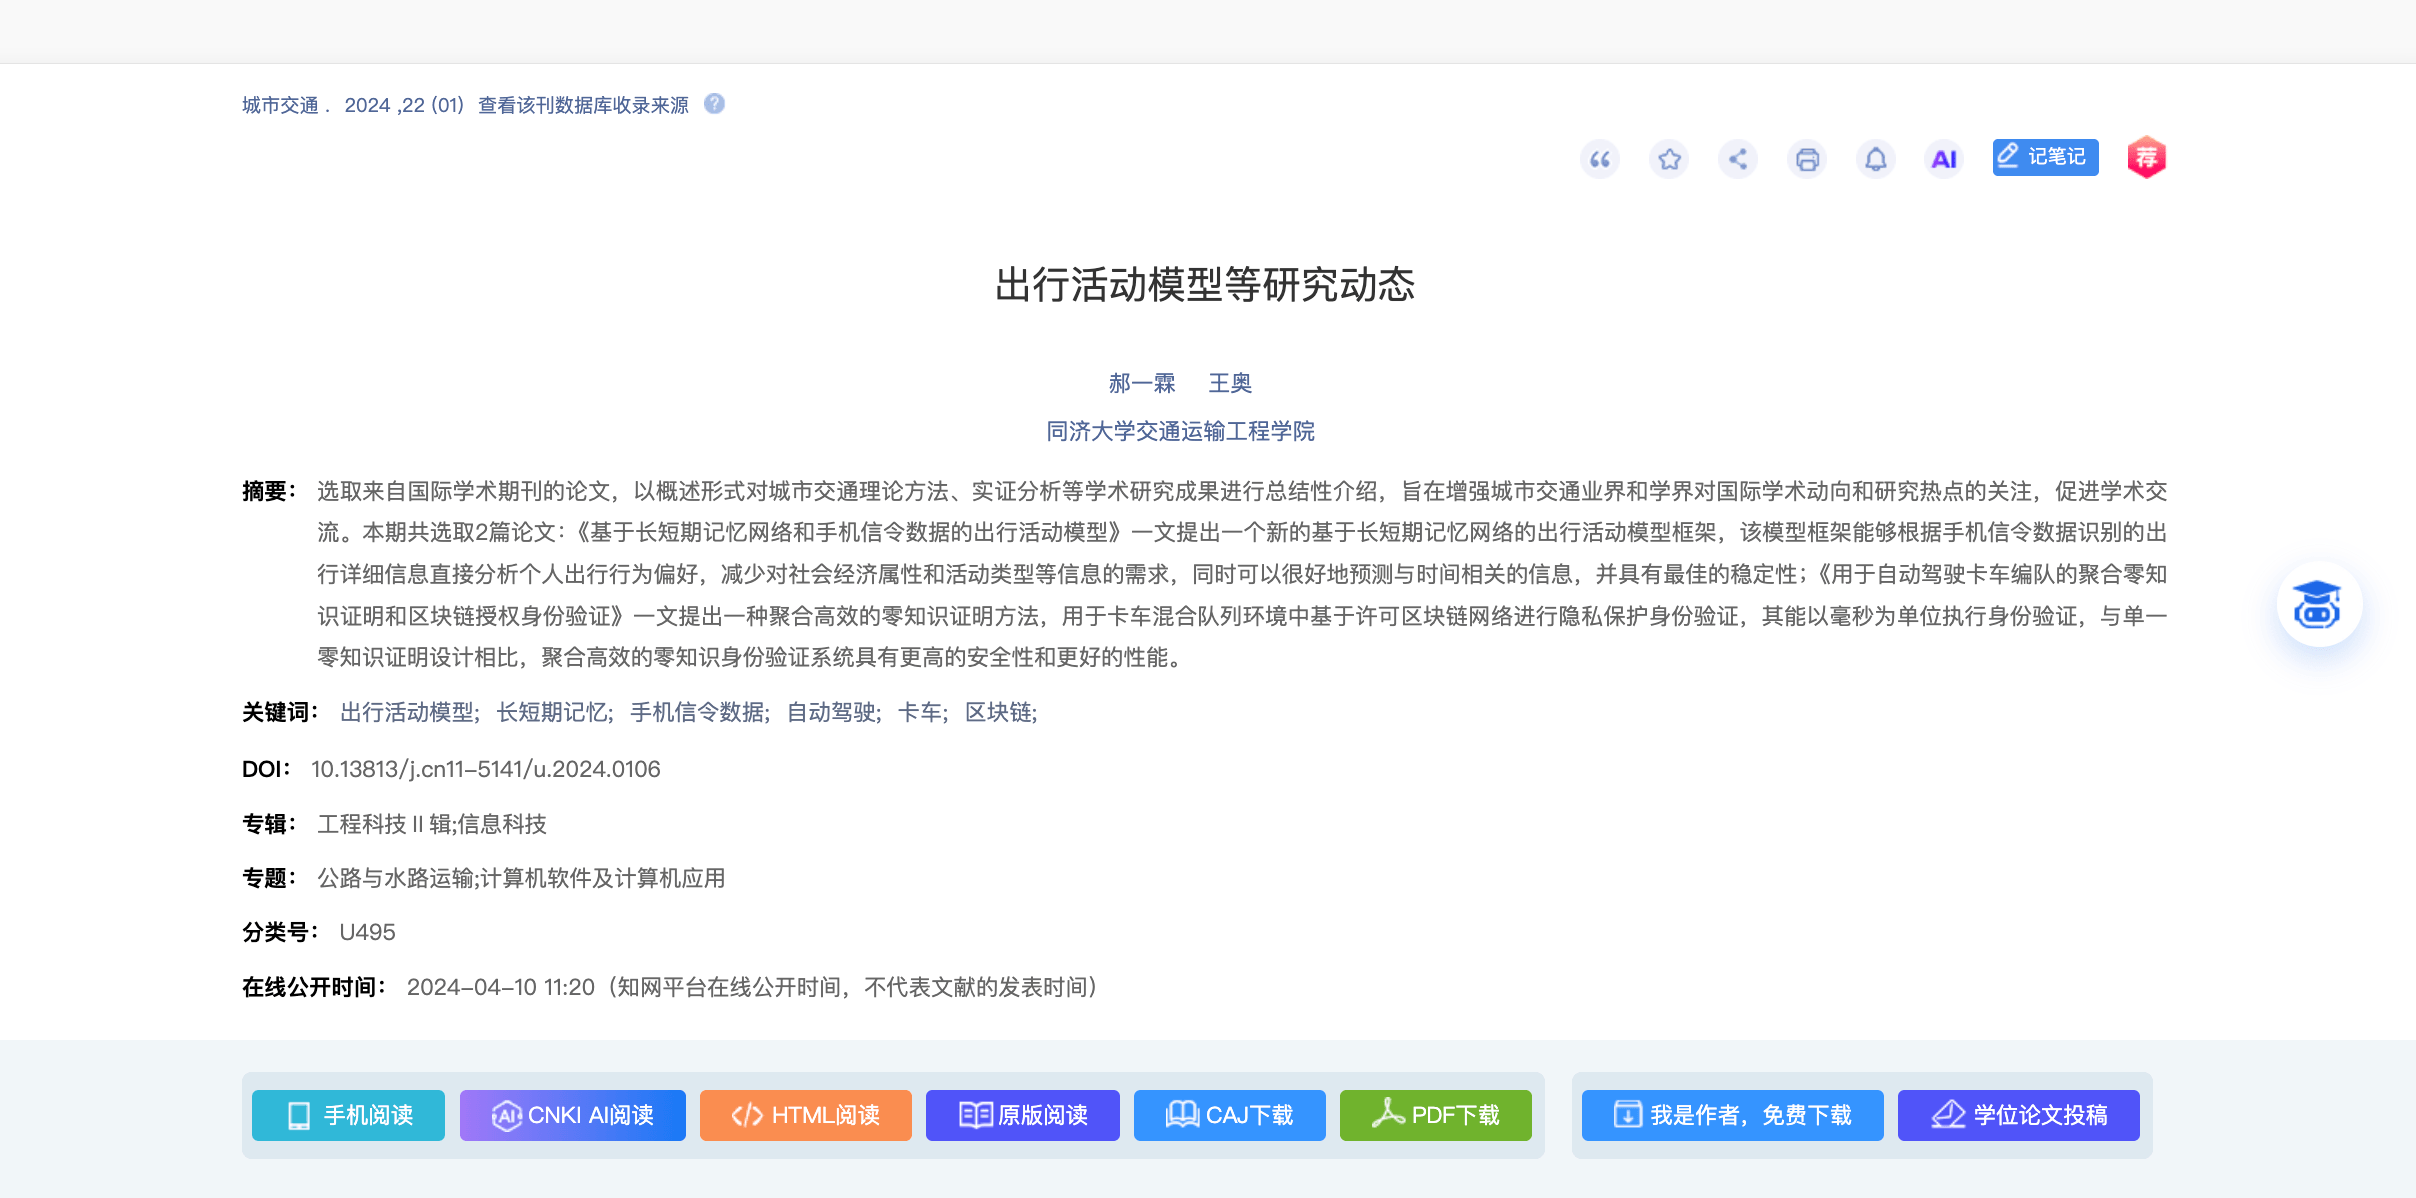Open the floating robot helper icon
The height and width of the screenshot is (1198, 2416).
point(2318,605)
